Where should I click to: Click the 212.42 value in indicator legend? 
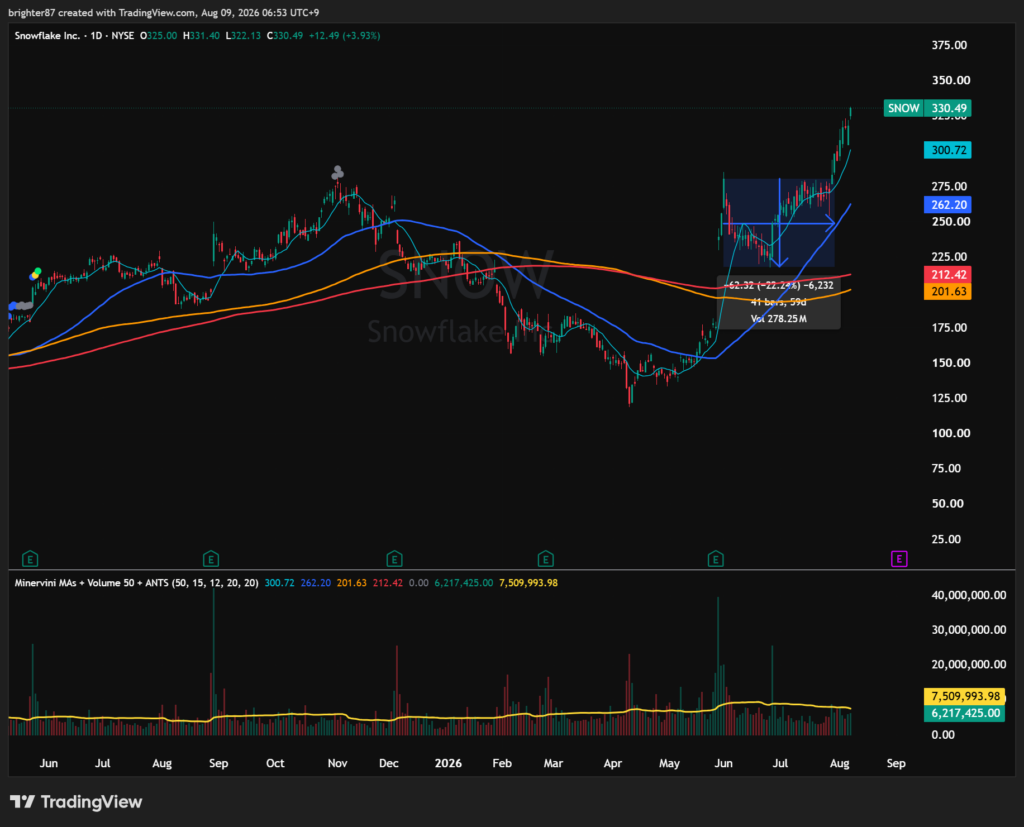[388, 583]
